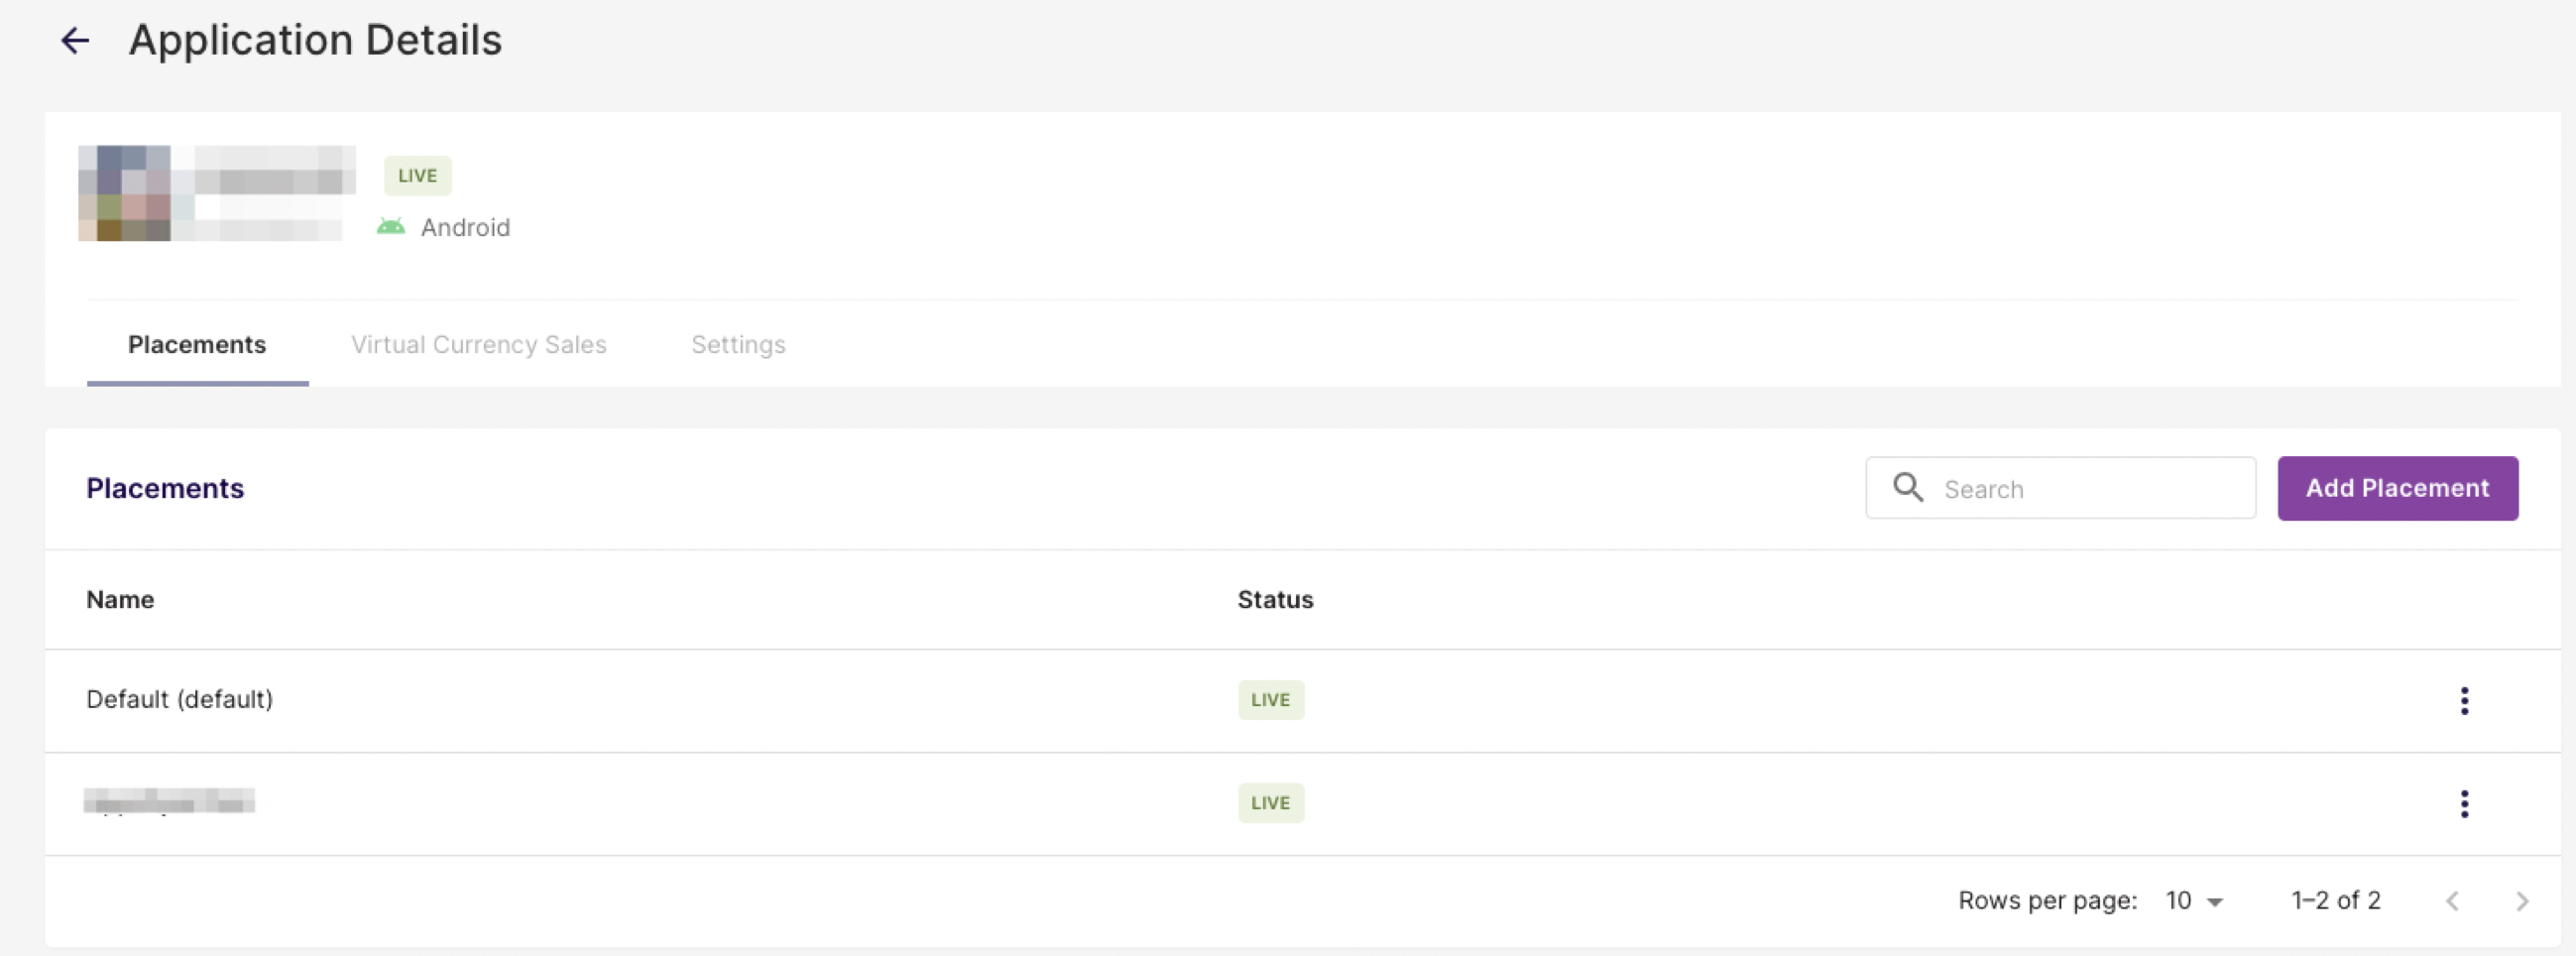Open three-dot menu for Default placement

click(x=2464, y=701)
